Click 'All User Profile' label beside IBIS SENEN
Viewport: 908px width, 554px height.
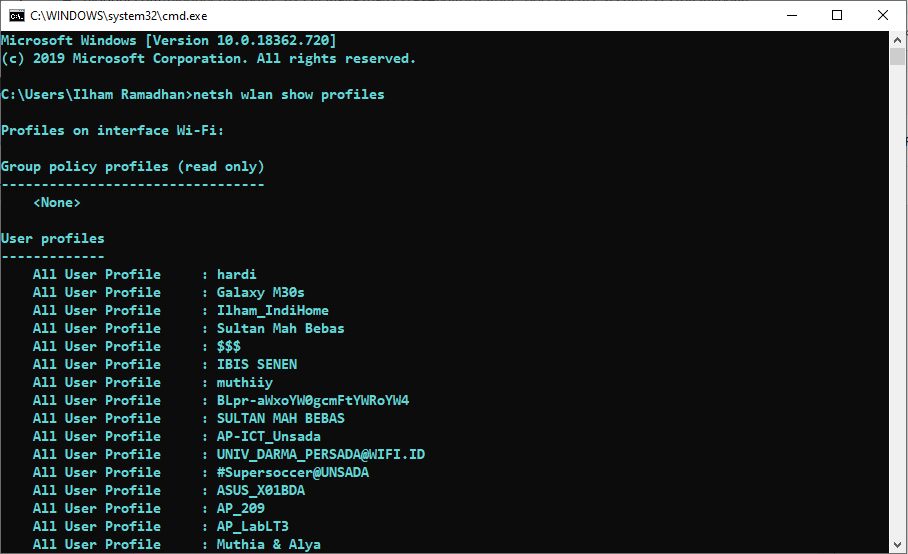tap(97, 364)
